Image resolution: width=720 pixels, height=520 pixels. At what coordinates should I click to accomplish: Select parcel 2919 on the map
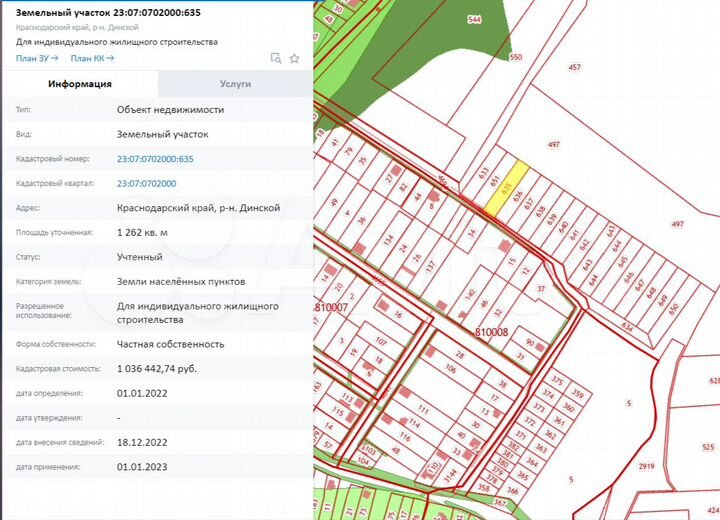tap(646, 466)
